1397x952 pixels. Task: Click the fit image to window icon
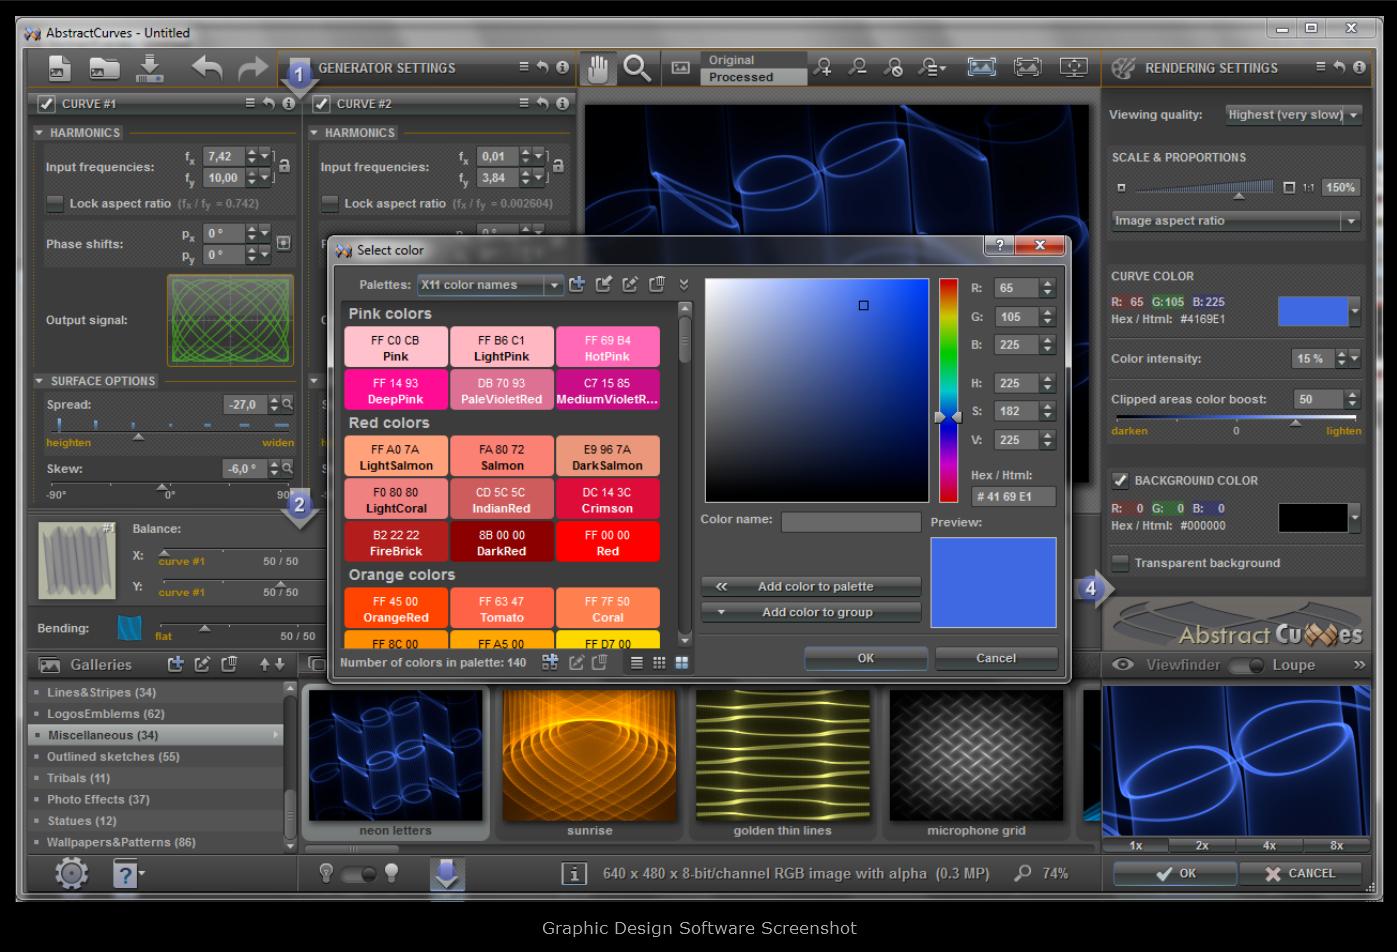point(982,67)
